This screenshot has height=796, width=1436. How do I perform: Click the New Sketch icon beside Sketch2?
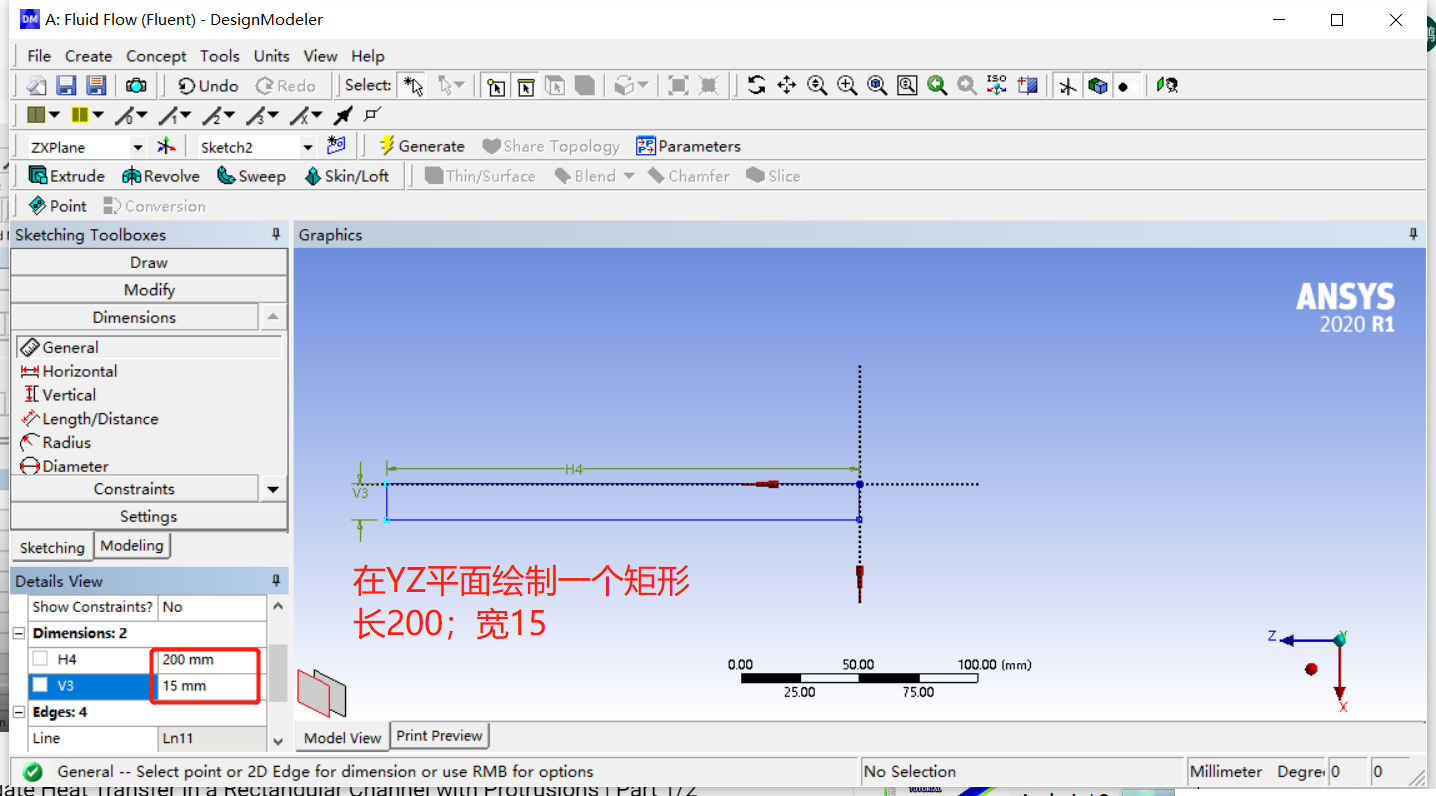click(336, 146)
